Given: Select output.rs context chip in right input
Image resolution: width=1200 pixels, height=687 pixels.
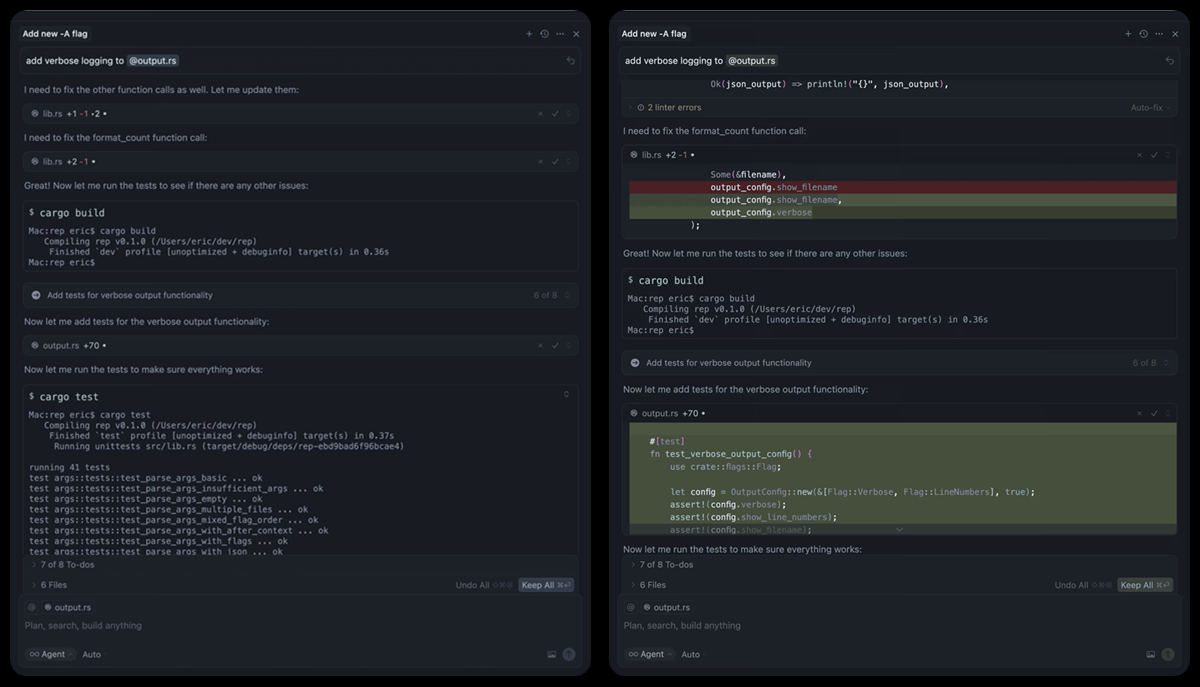Looking at the screenshot, I should point(667,607).
